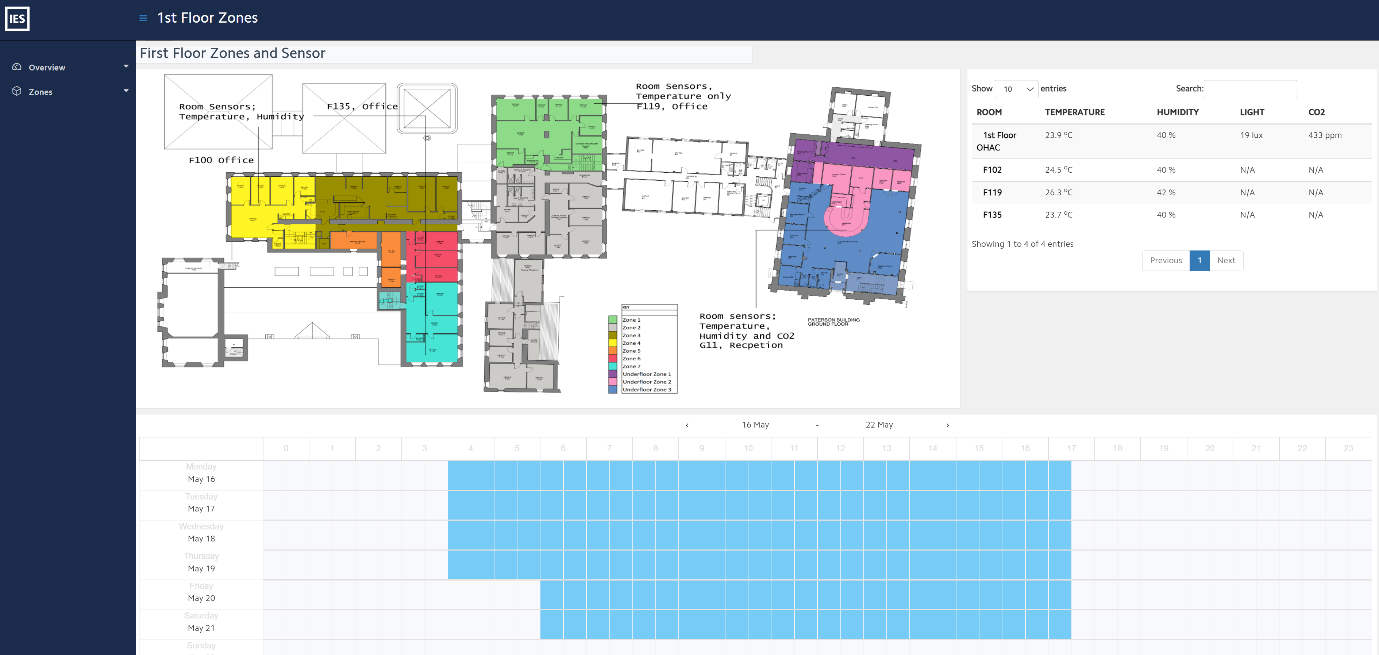Click the green Zone 1 legend swatch
The image size is (1379, 655).
coord(612,319)
